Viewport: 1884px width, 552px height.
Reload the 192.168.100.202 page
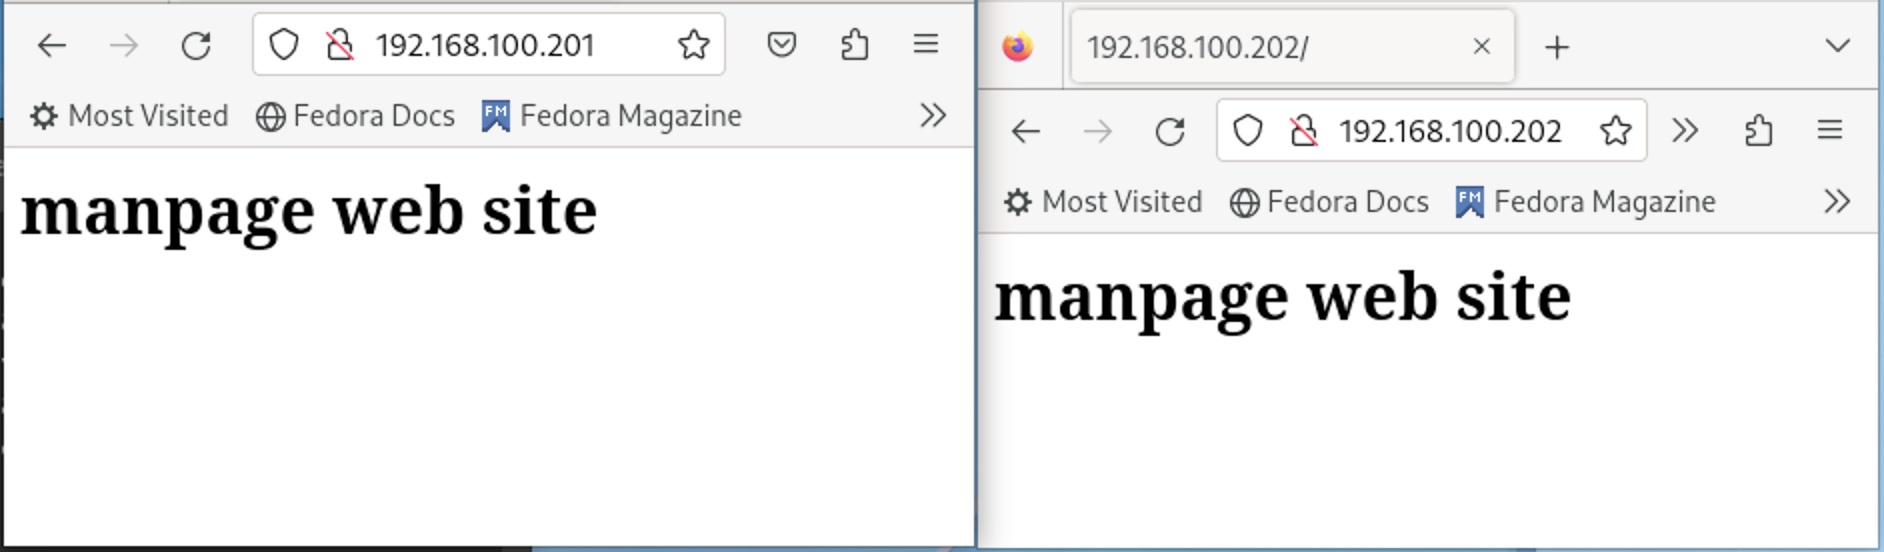click(x=1170, y=131)
